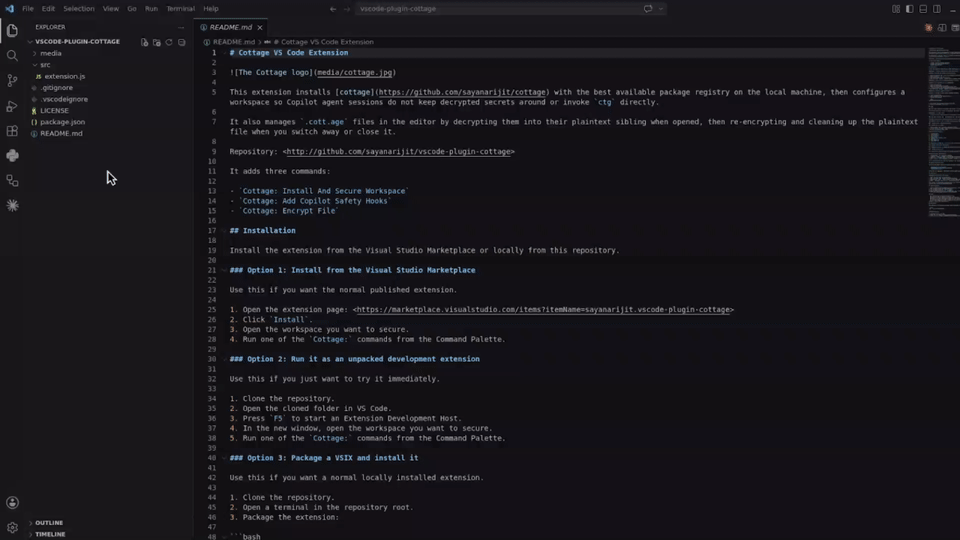Open LICENSE file in Explorer

click(x=54, y=111)
